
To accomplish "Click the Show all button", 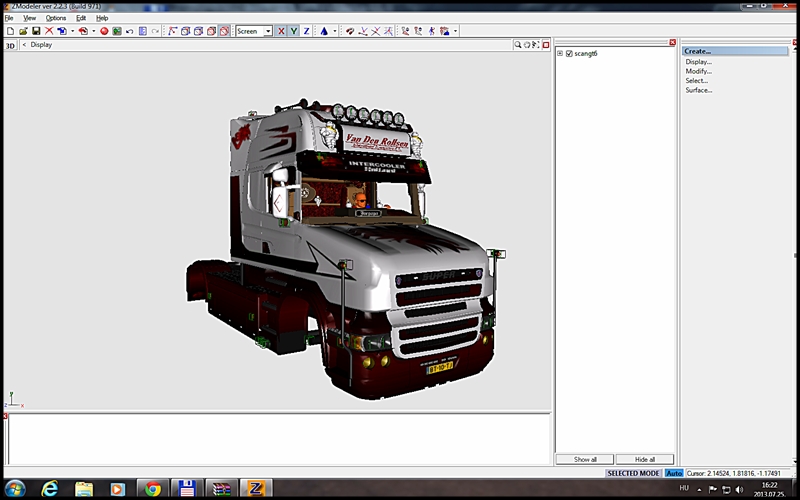I will (585, 459).
